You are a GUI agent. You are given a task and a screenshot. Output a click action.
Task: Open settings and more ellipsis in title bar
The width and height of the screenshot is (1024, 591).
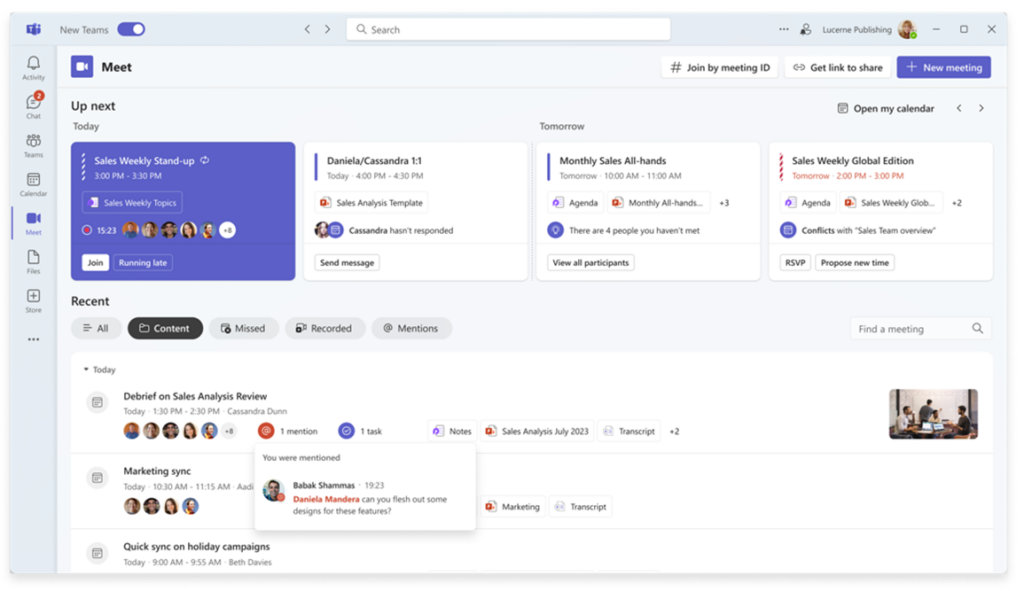[x=783, y=29]
